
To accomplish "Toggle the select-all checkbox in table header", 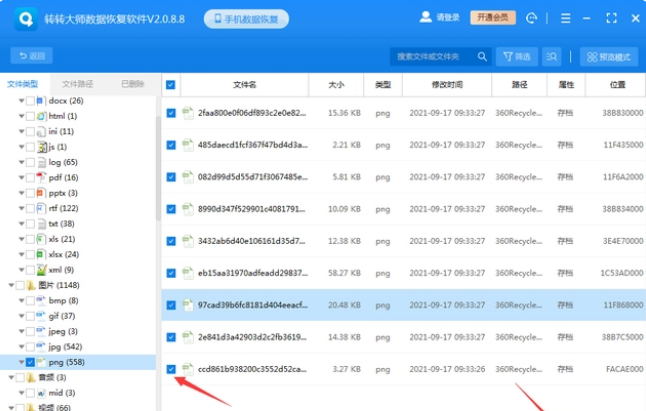I will (x=171, y=85).
